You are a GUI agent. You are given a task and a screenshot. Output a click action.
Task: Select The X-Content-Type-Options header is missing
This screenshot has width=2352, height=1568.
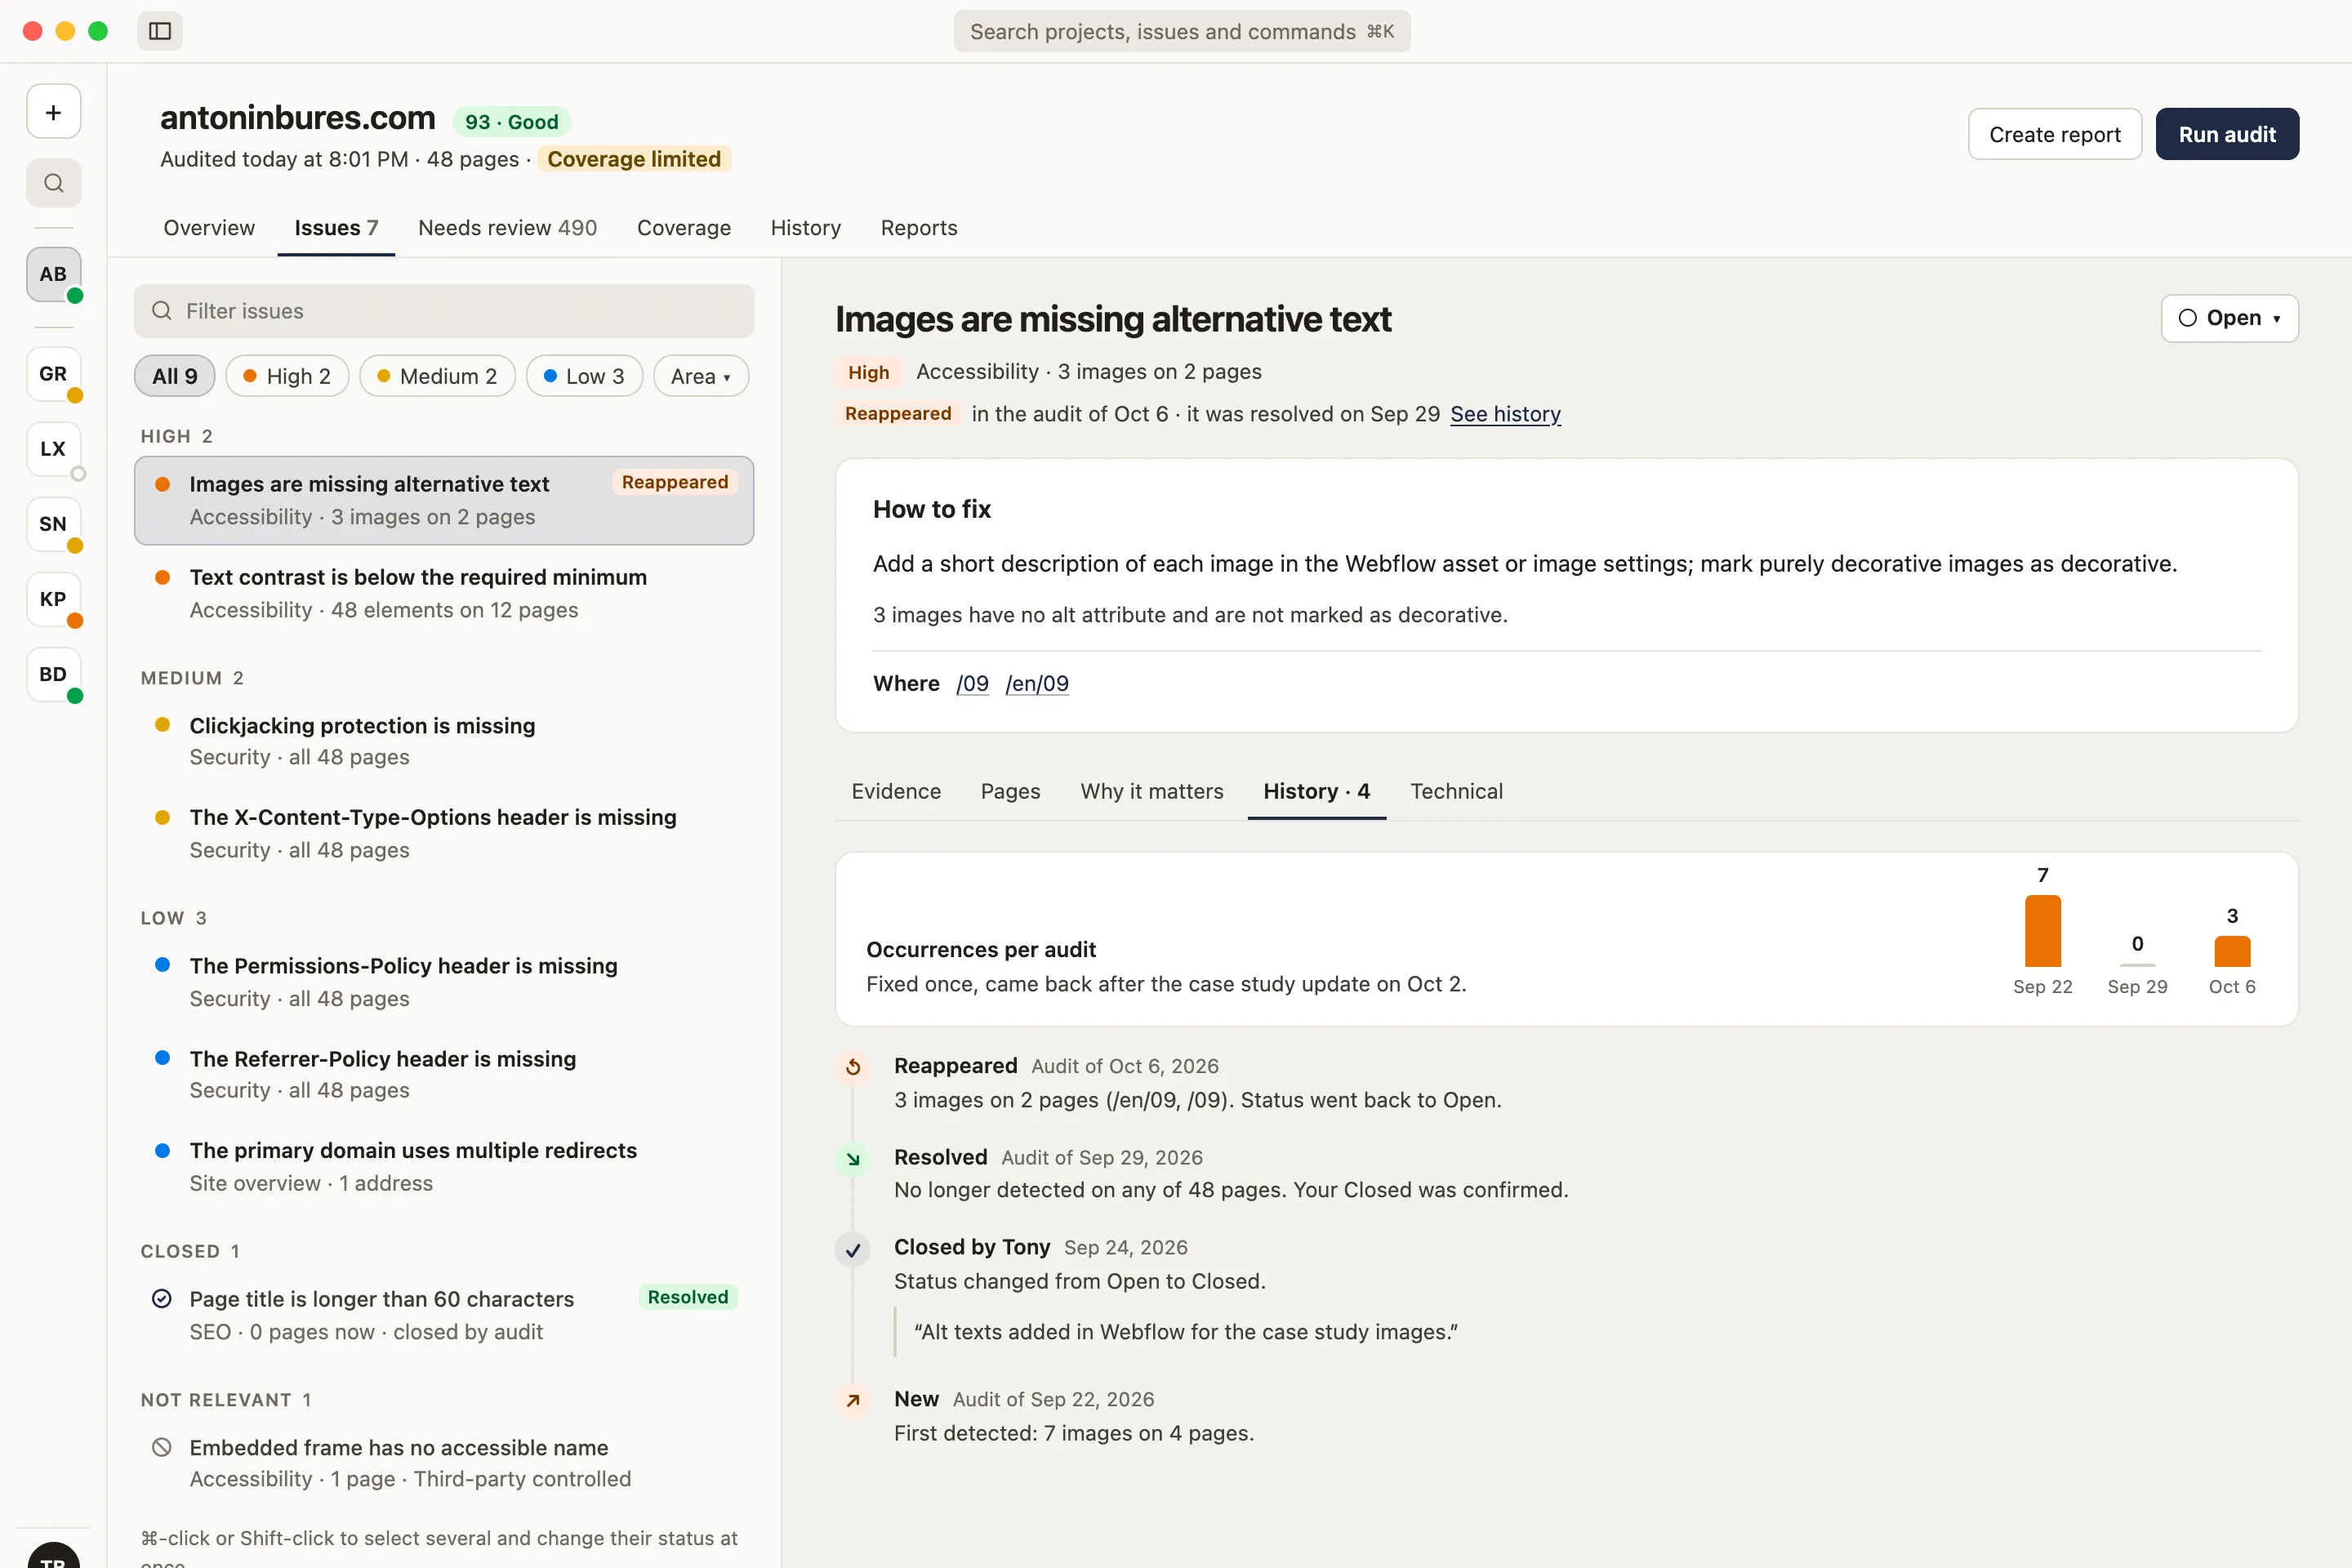click(x=444, y=833)
